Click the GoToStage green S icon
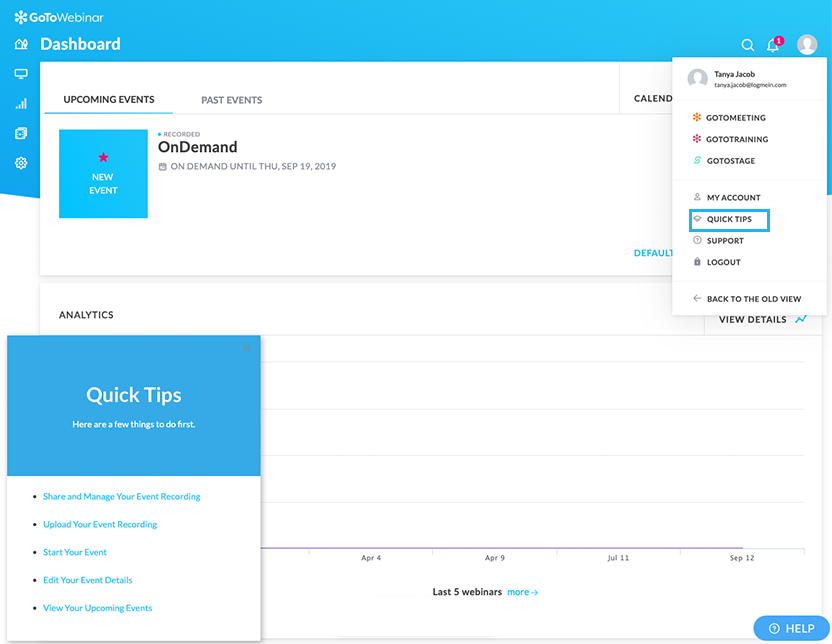832x644 pixels. pyautogui.click(x=697, y=160)
